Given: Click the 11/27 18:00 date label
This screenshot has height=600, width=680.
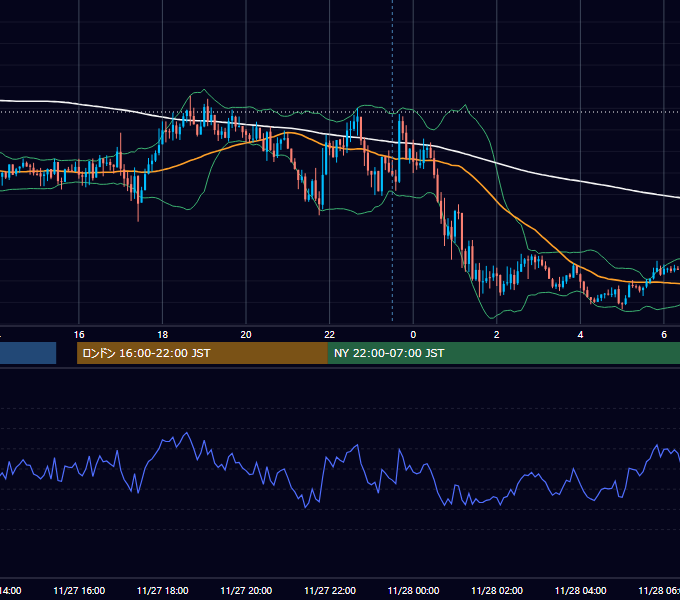Looking at the screenshot, I should point(163,590).
